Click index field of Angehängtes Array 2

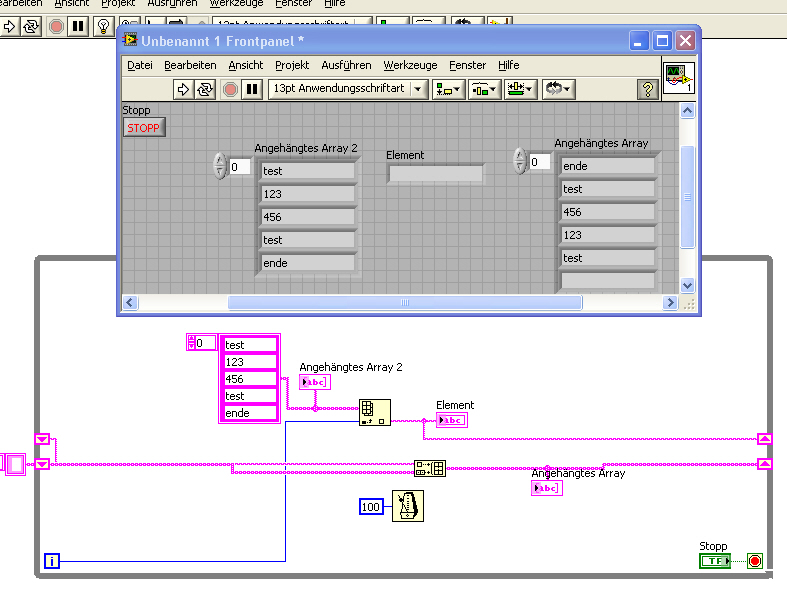239,167
